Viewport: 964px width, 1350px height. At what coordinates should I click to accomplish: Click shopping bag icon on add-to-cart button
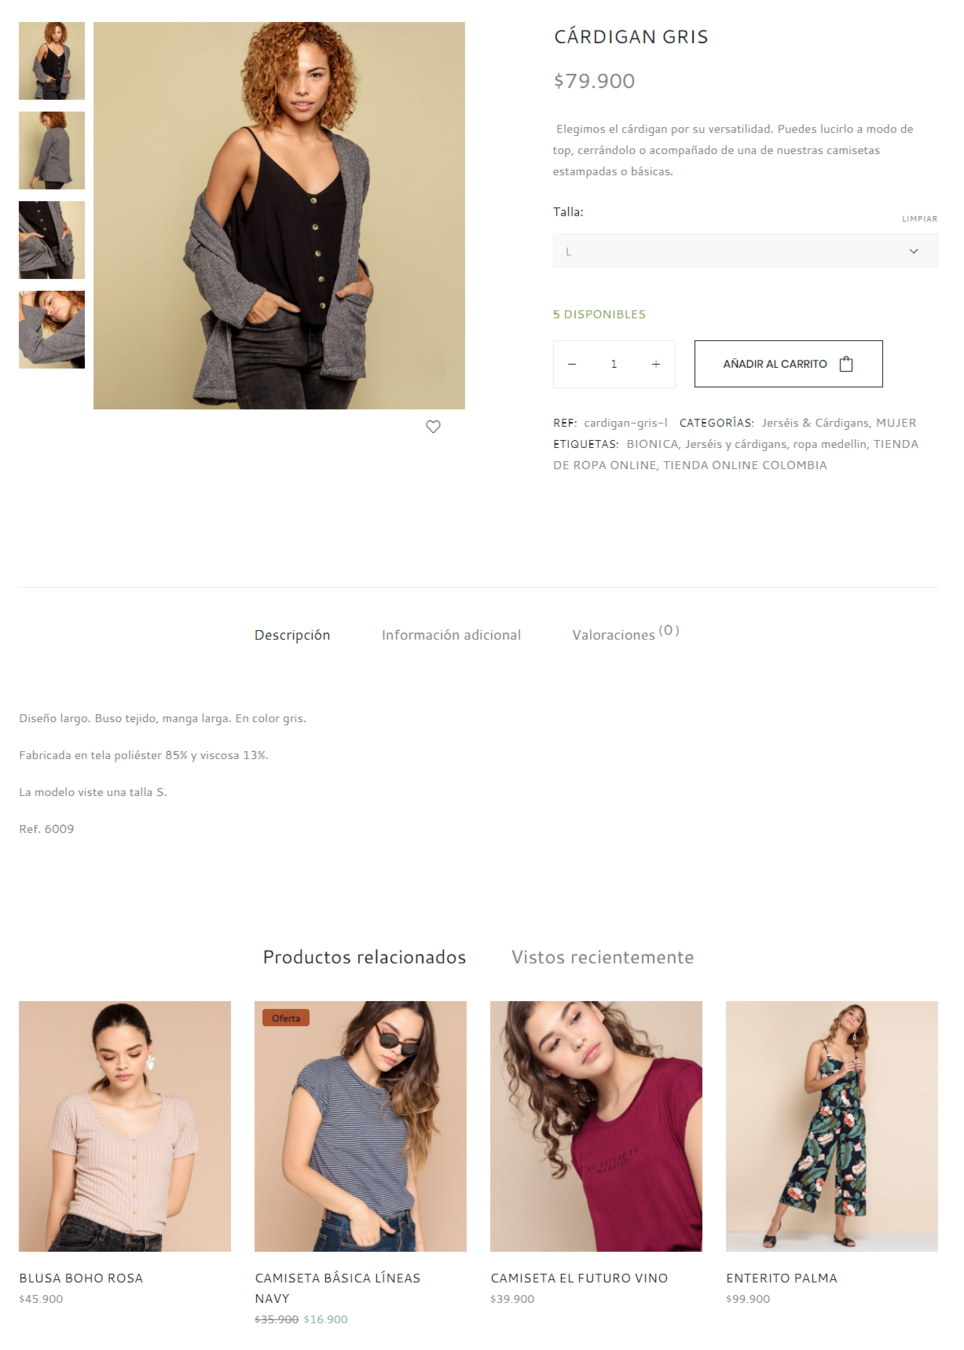846,364
